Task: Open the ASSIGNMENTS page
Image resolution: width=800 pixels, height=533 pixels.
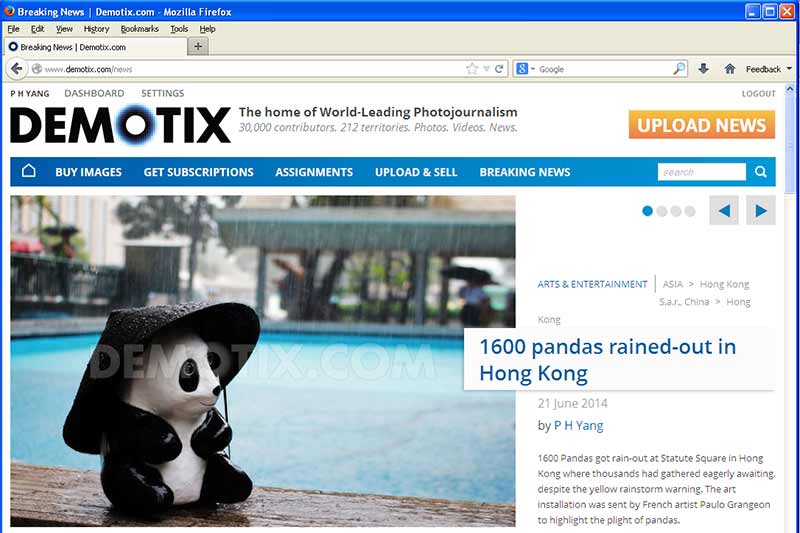Action: (314, 172)
